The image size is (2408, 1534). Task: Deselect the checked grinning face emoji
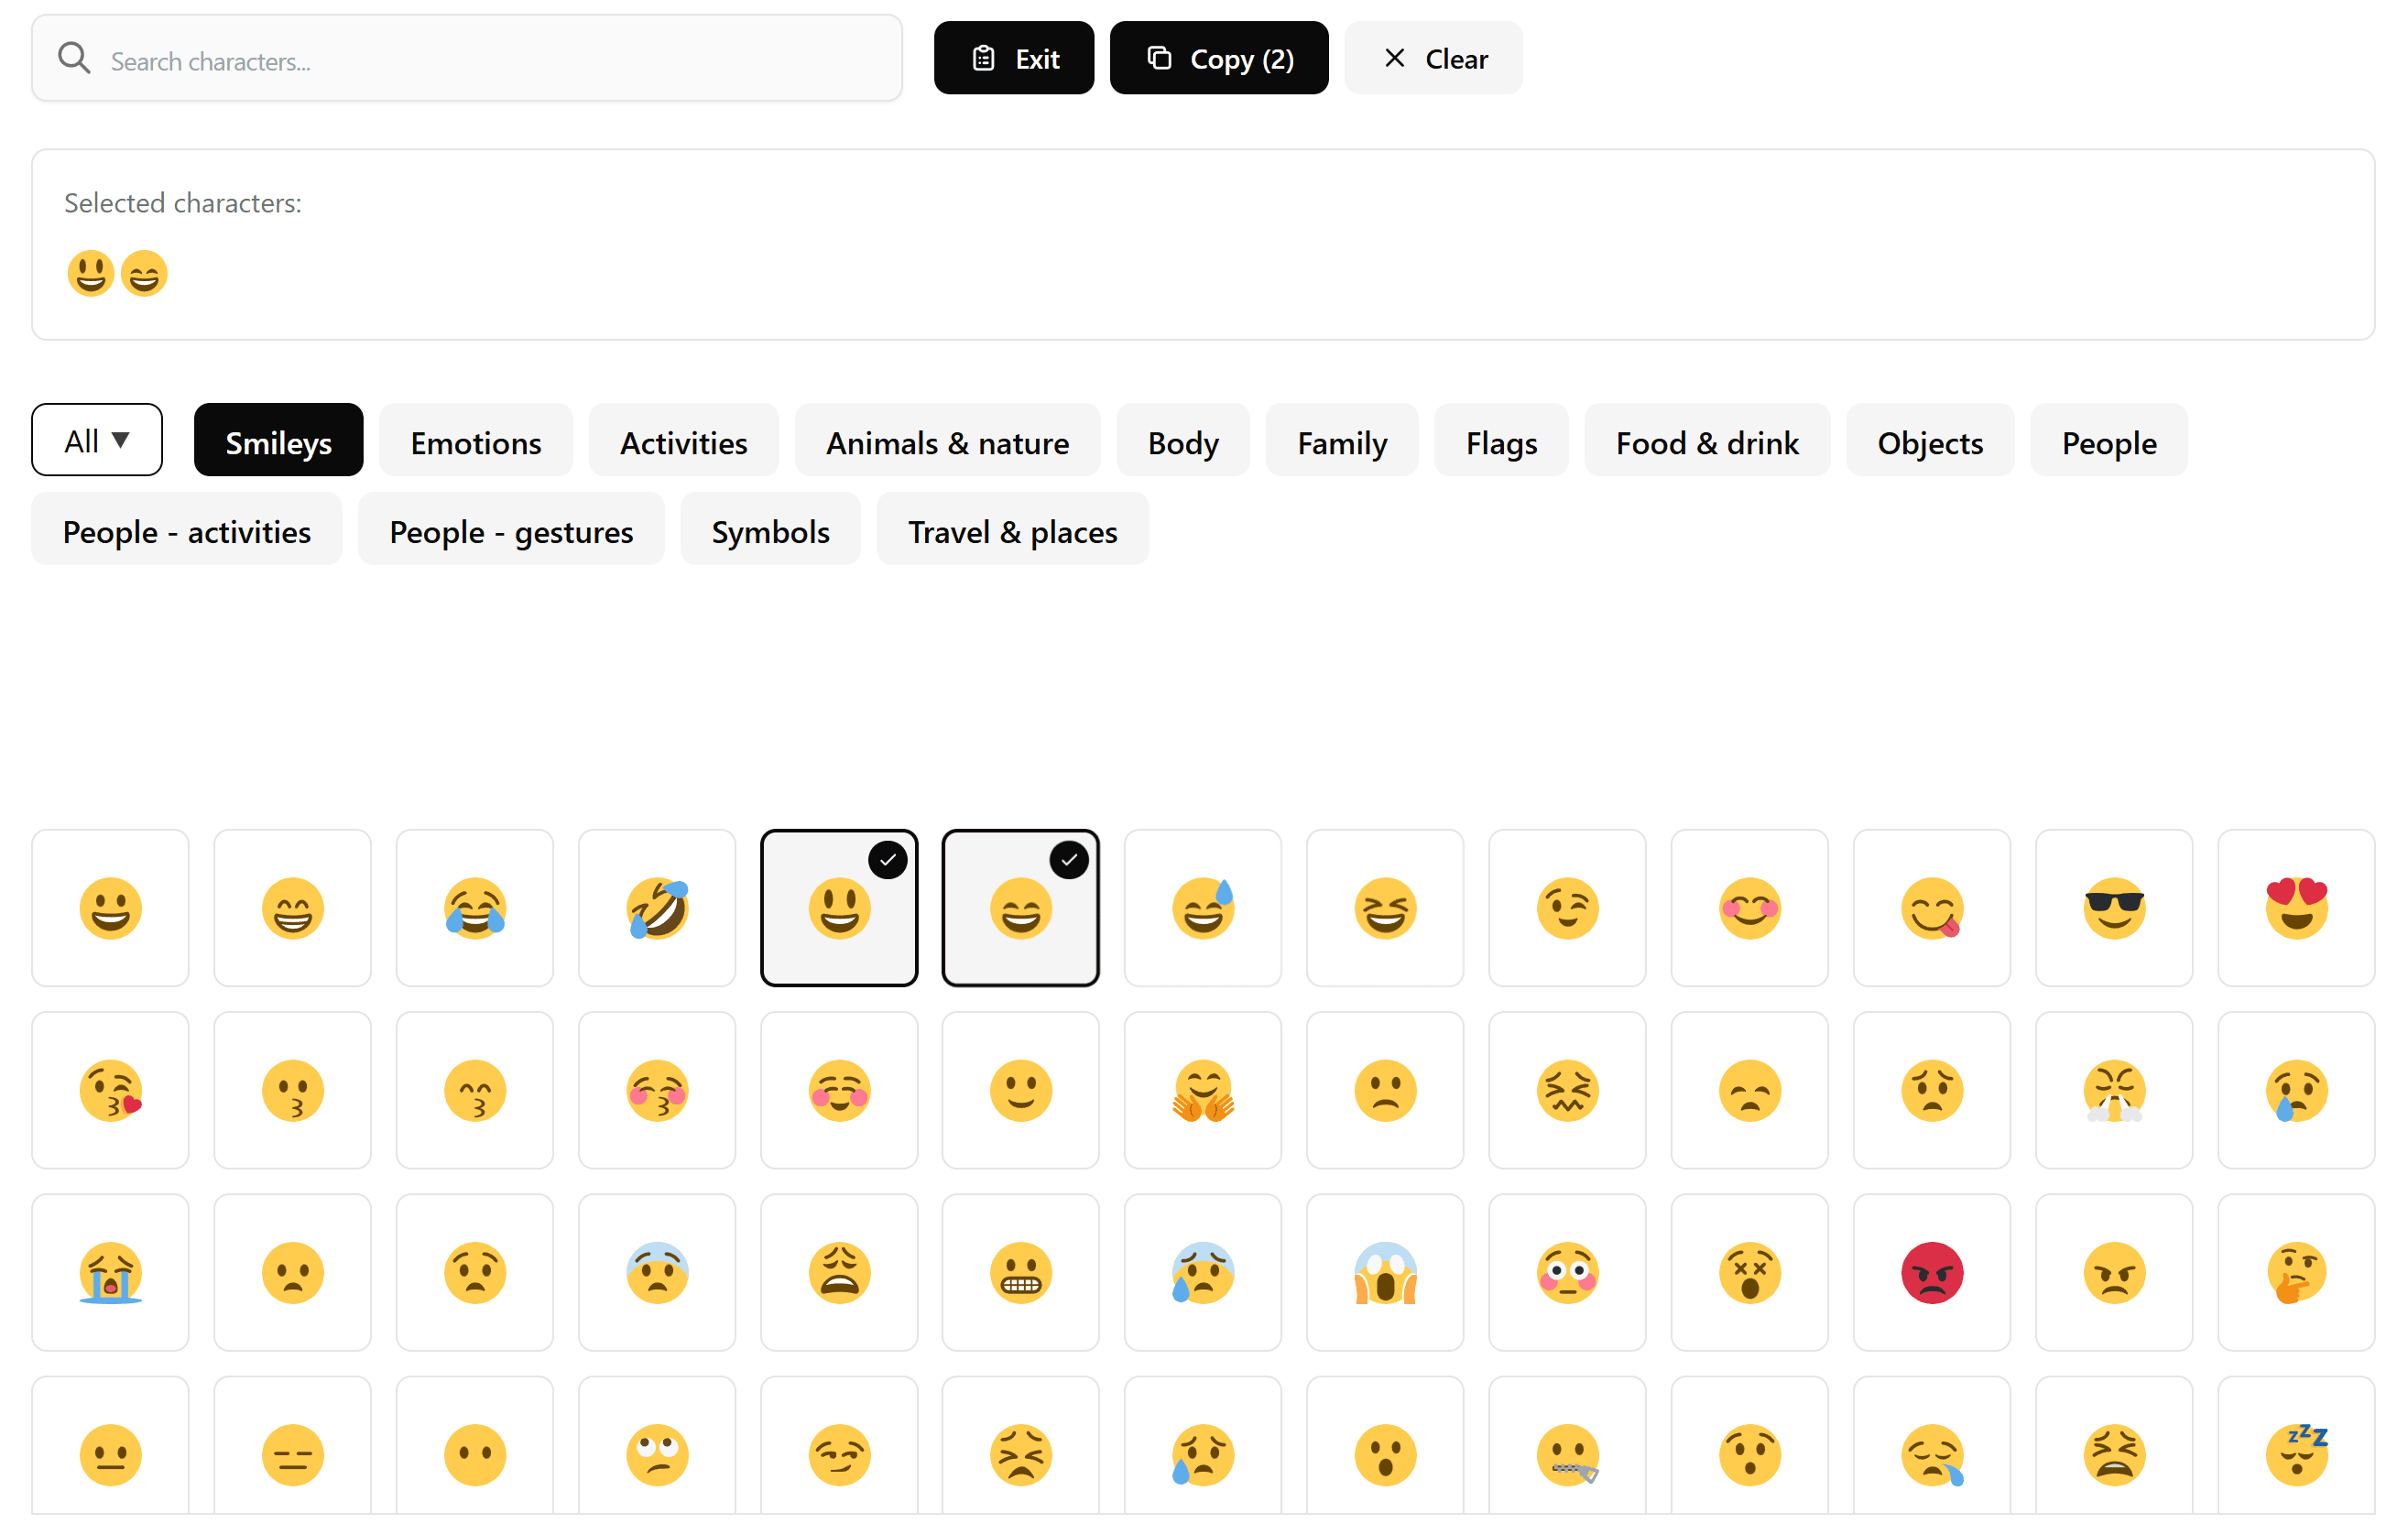click(x=839, y=908)
